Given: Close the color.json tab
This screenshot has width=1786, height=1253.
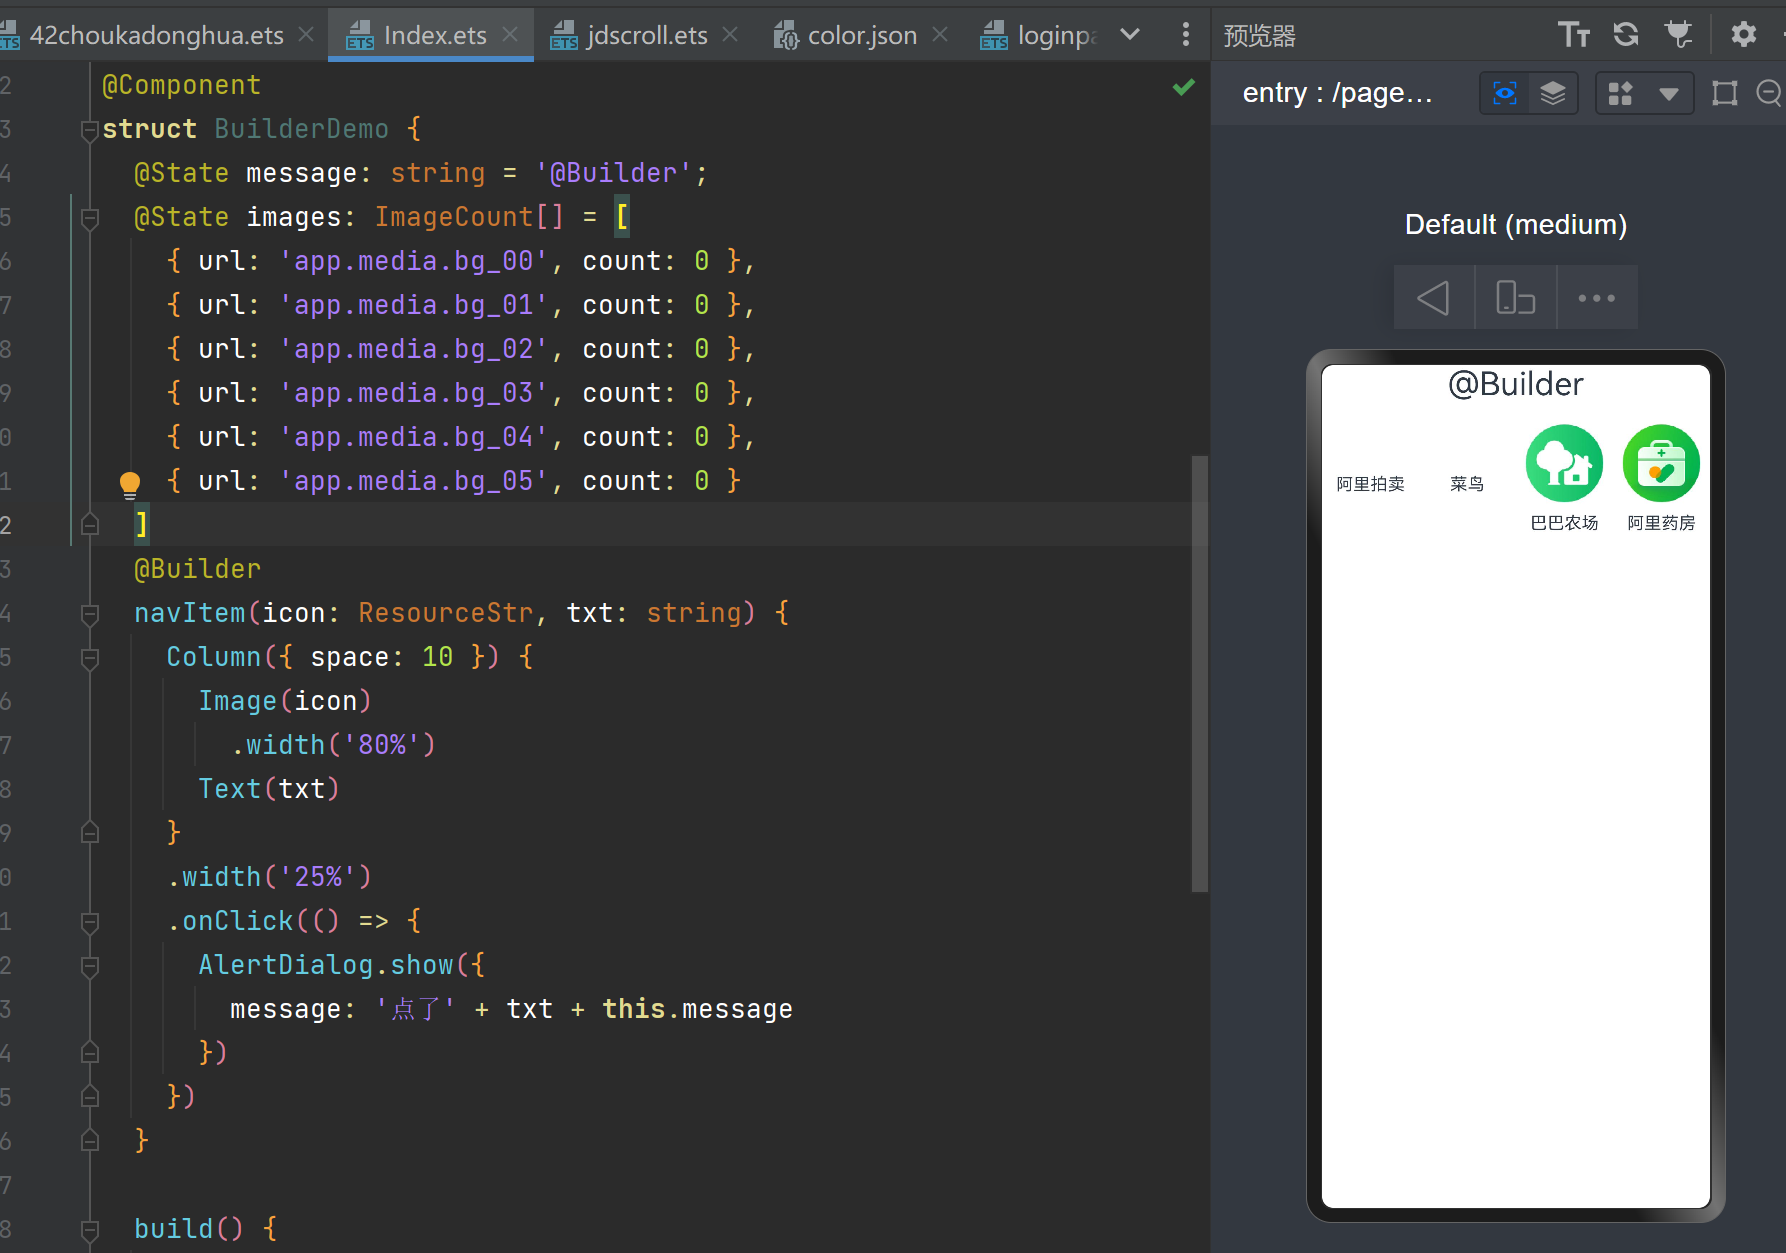Looking at the screenshot, I should point(940,35).
